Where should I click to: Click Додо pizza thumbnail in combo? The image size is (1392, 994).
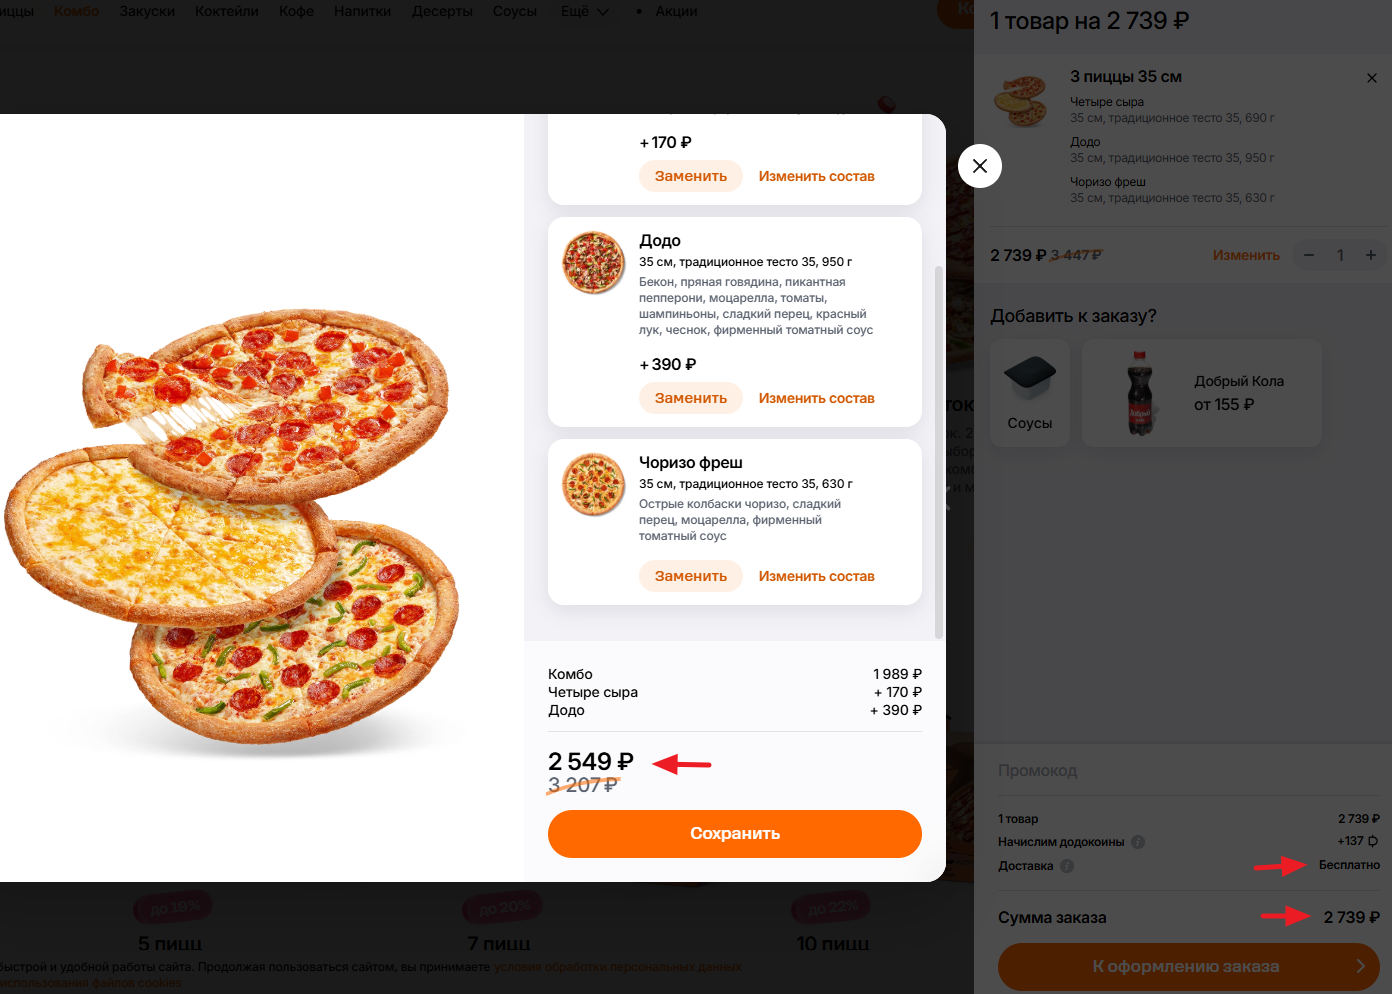point(593,263)
